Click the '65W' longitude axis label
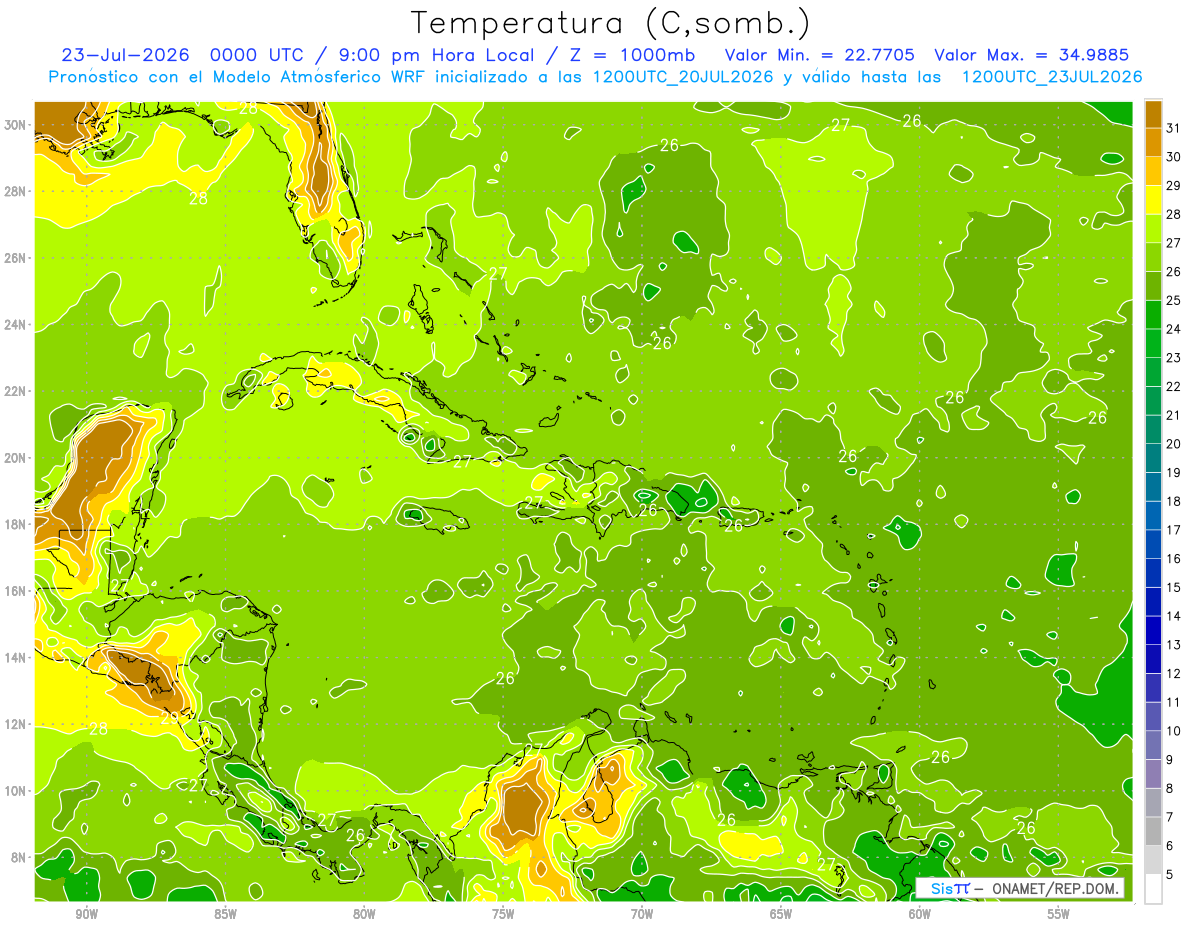This screenshot has width=1200, height=927. (781, 914)
